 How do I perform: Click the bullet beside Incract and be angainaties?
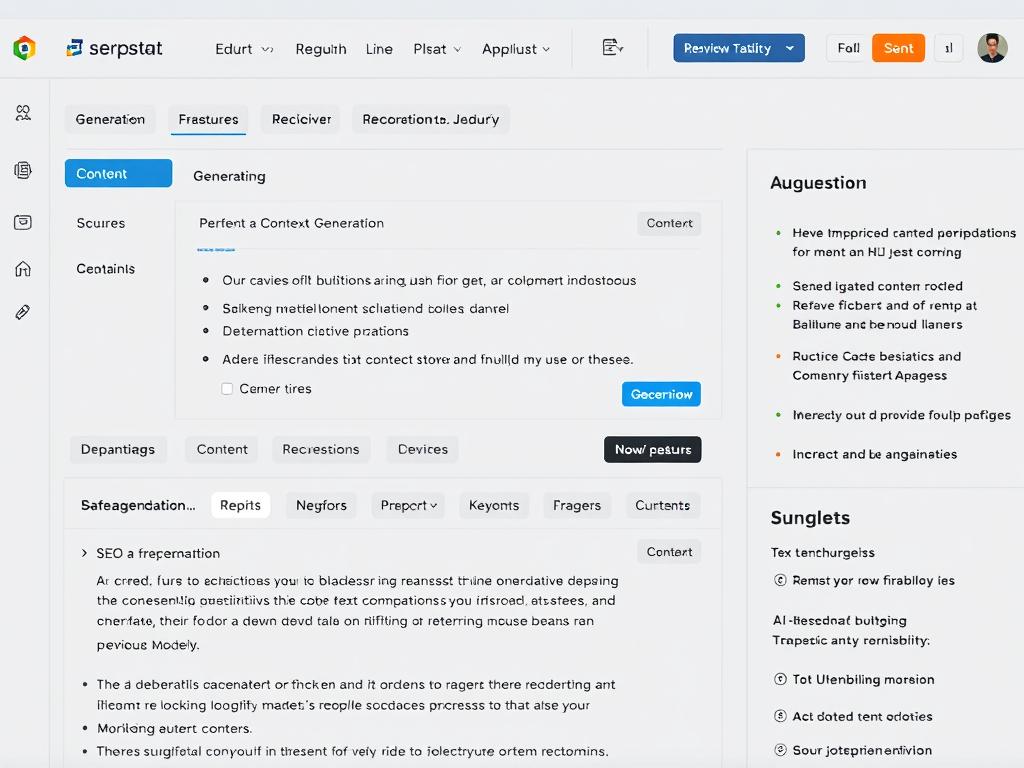[780, 454]
